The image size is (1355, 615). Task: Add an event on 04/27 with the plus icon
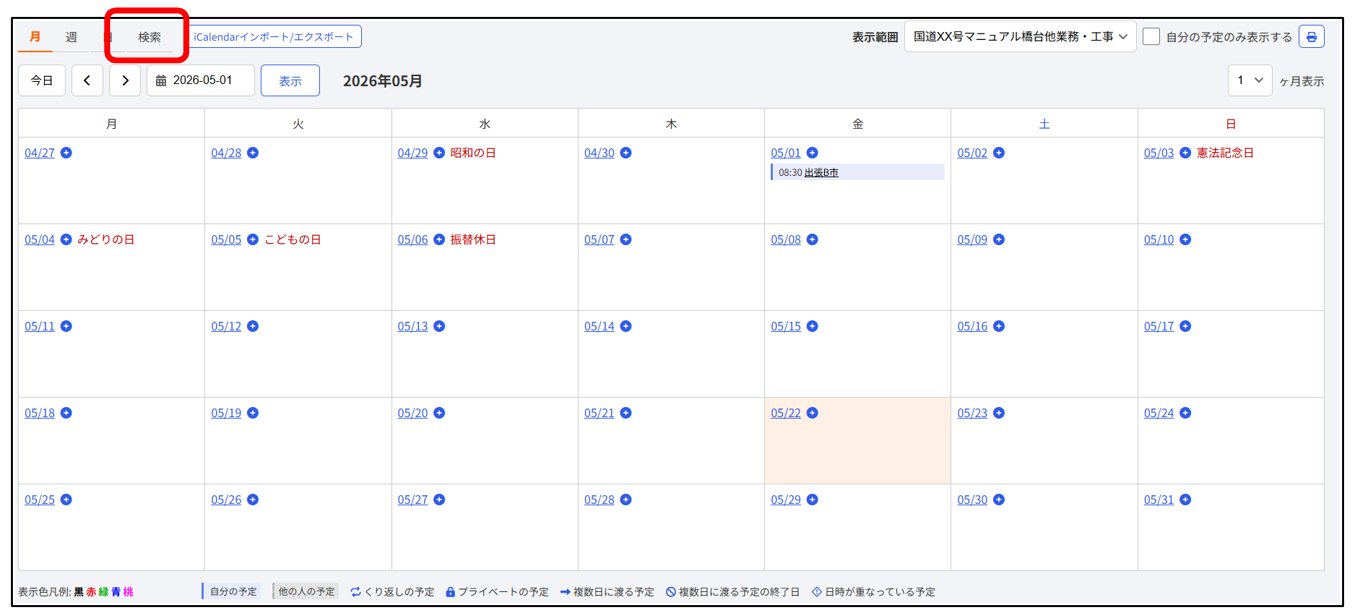66,153
